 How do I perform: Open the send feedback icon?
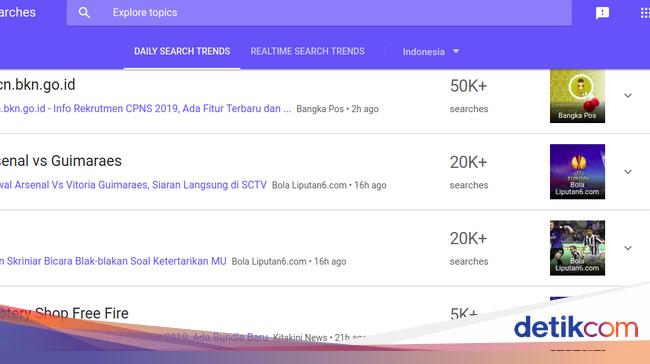point(602,13)
